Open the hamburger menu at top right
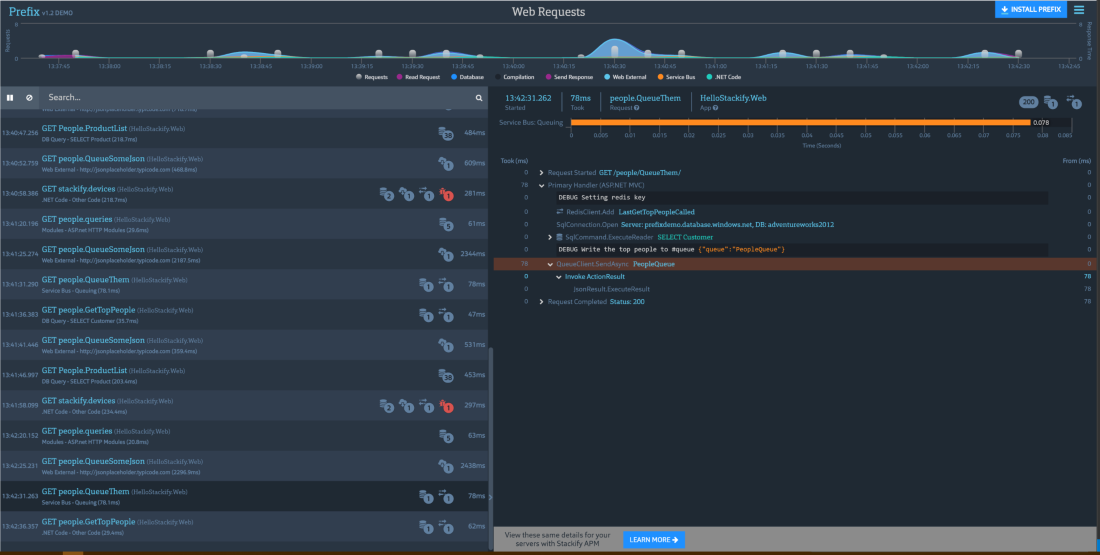 (x=1079, y=9)
